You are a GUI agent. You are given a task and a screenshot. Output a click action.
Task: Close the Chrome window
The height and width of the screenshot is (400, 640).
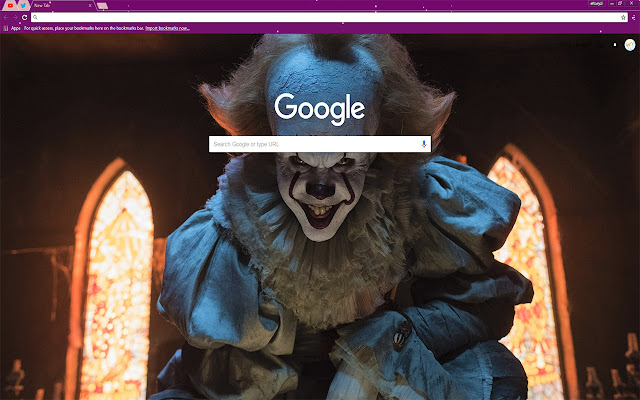tap(632, 3)
